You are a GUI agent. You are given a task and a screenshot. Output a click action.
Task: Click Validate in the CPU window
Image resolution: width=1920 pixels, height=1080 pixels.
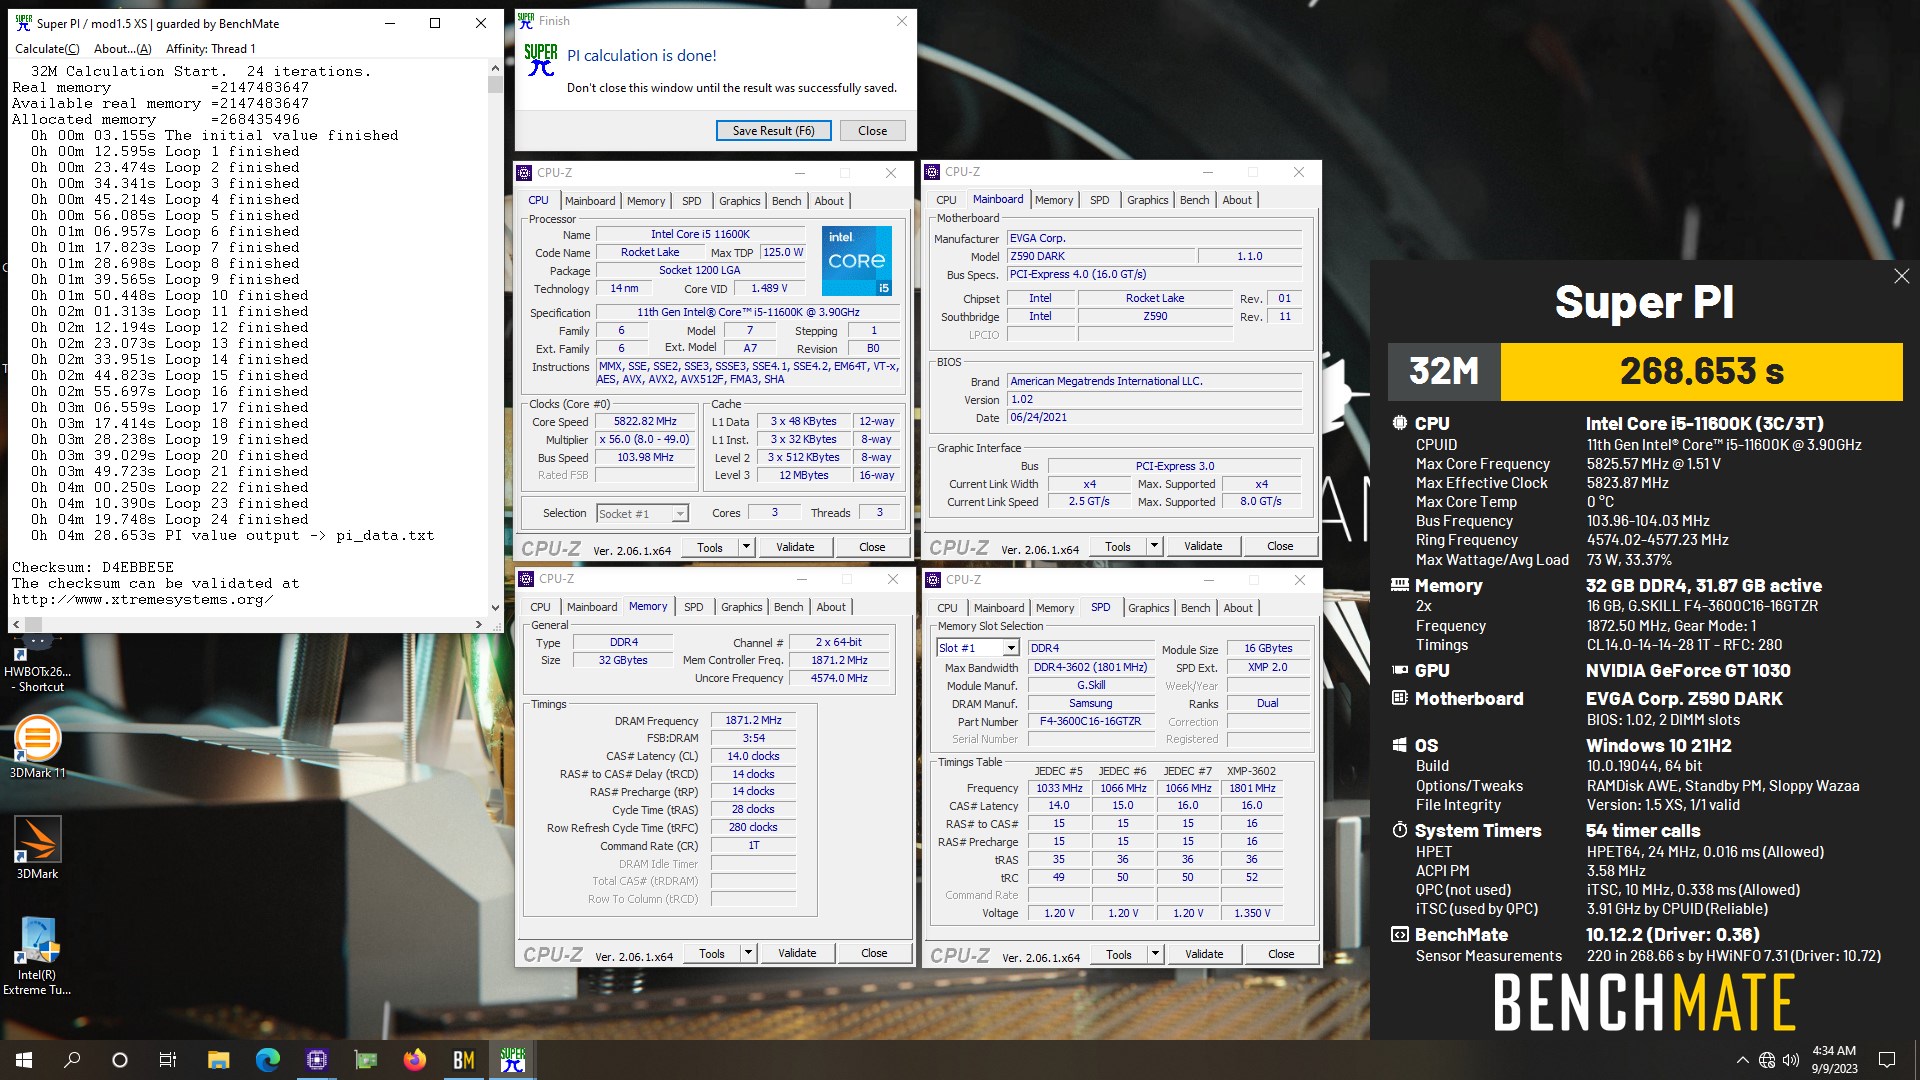[x=795, y=547]
